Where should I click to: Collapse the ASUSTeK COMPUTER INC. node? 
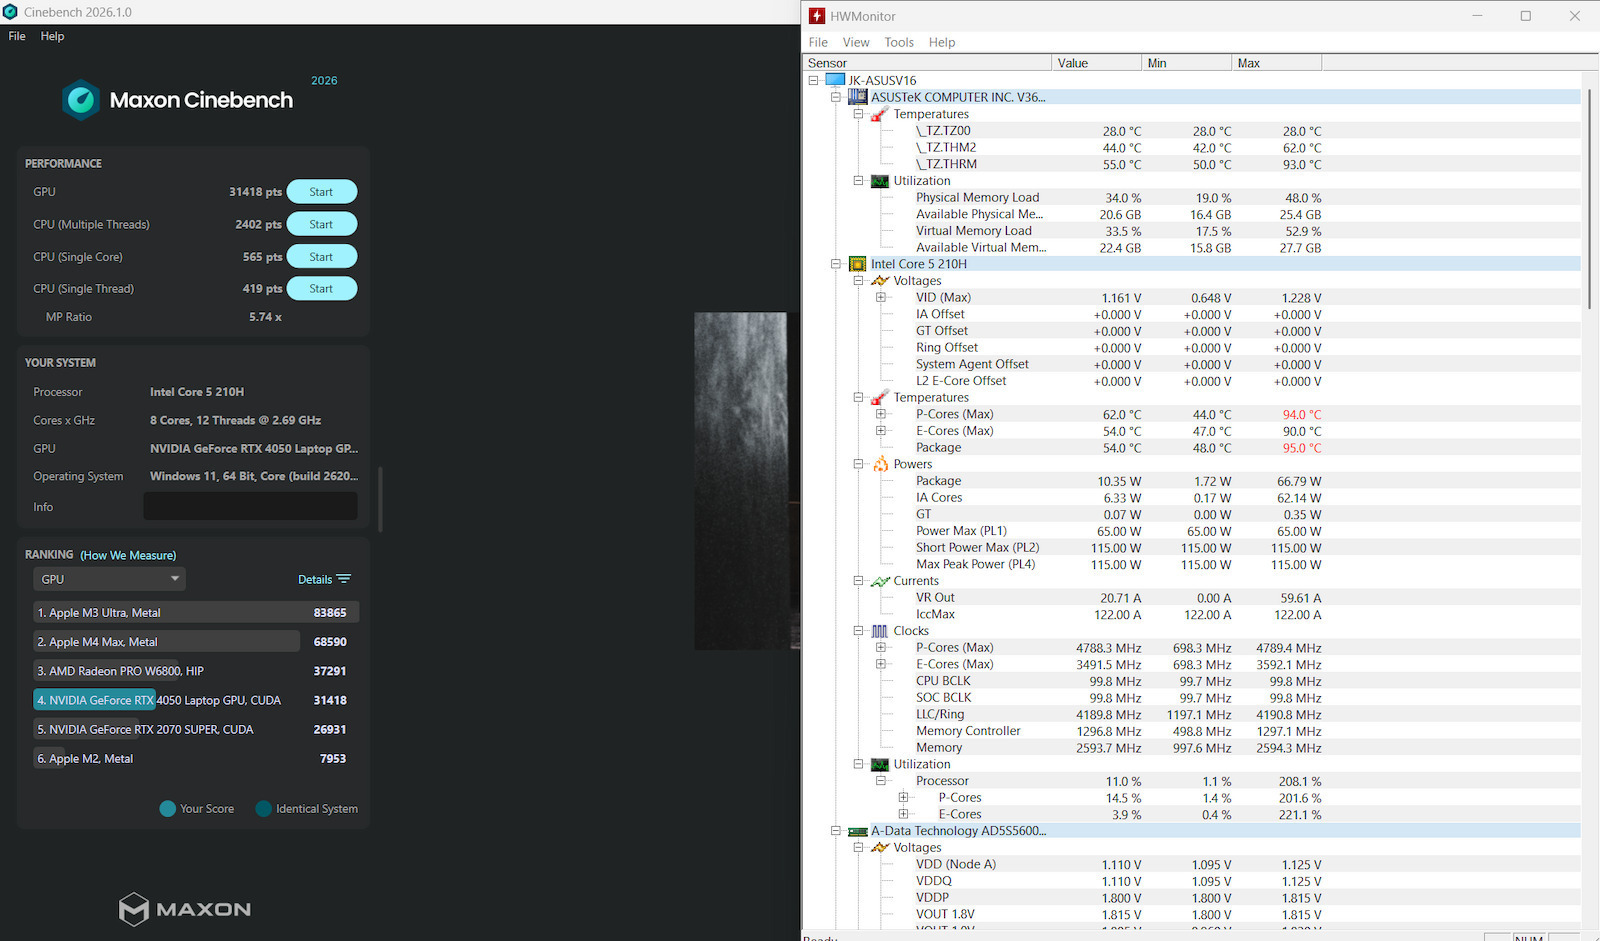[x=836, y=97]
